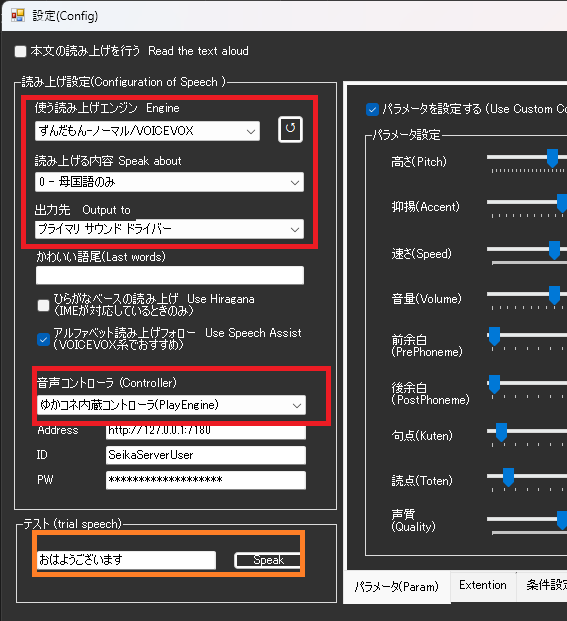The height and width of the screenshot is (621, 567).
Task: Open the Output to device dropdown
Action: [169, 229]
